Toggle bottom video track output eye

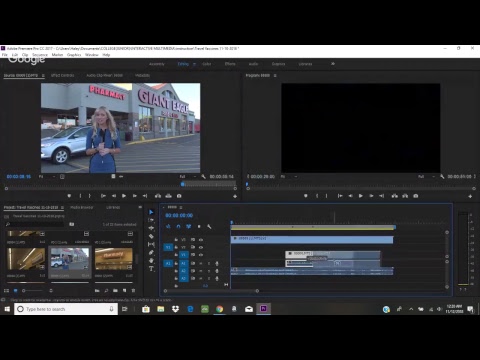(x=201, y=255)
